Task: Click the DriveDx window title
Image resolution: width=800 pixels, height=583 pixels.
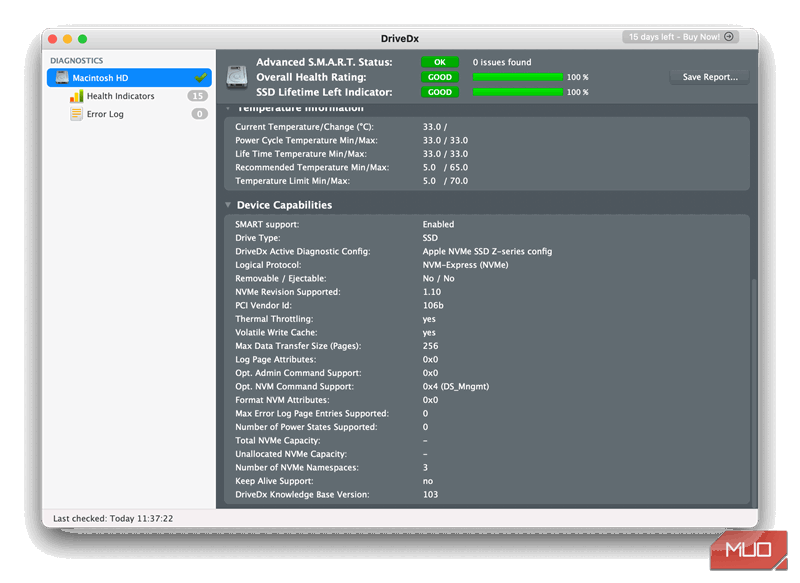Action: coord(399,39)
